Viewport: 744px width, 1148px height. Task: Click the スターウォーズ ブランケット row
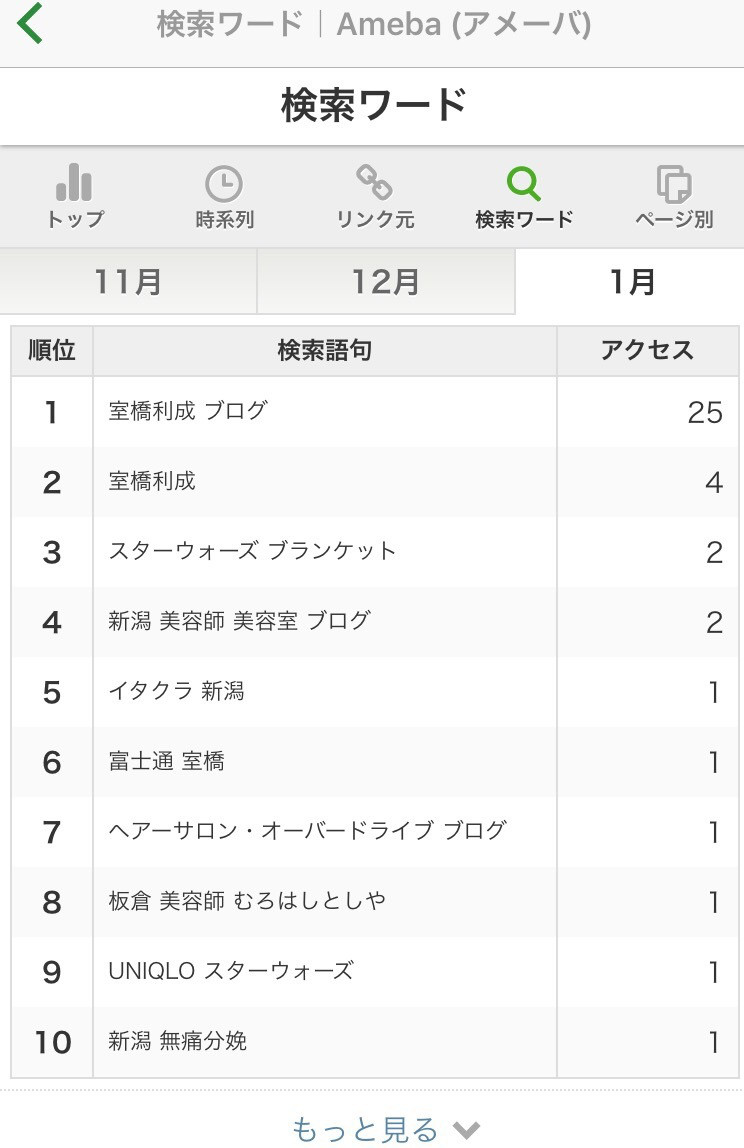[x=252, y=551]
